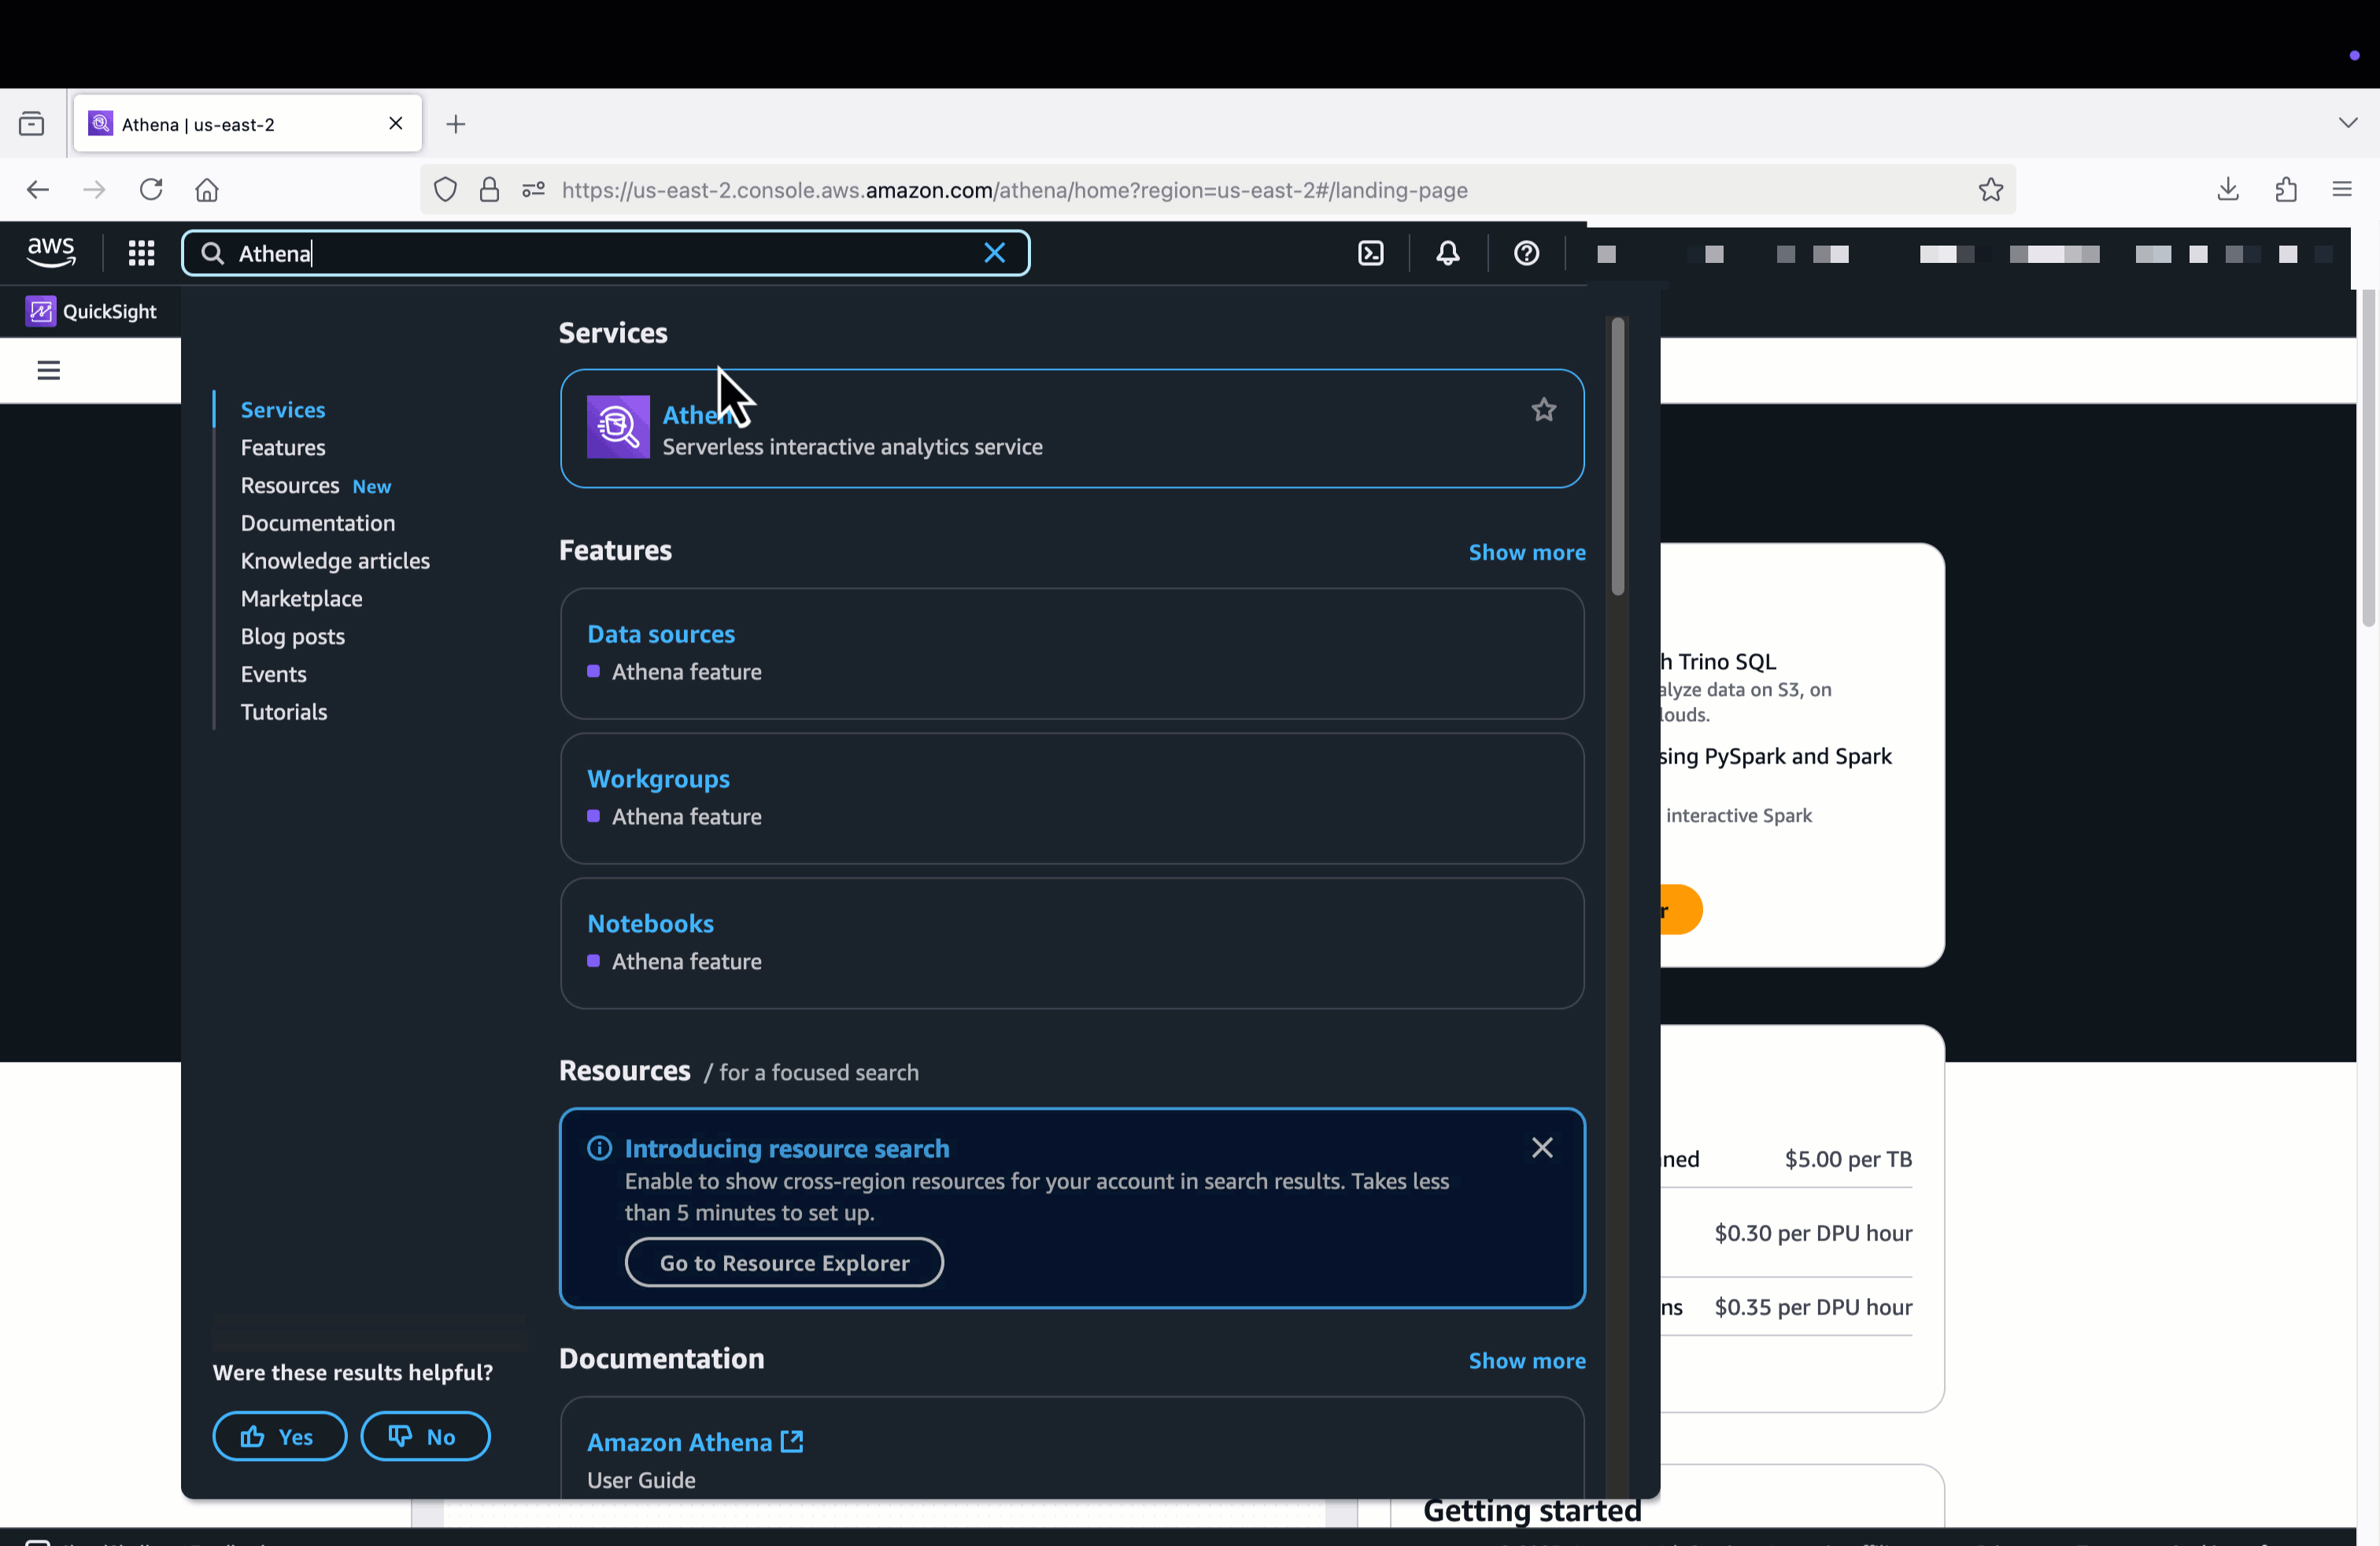The image size is (2380, 1546).
Task: Open the browser tab list chevron
Action: point(2347,123)
